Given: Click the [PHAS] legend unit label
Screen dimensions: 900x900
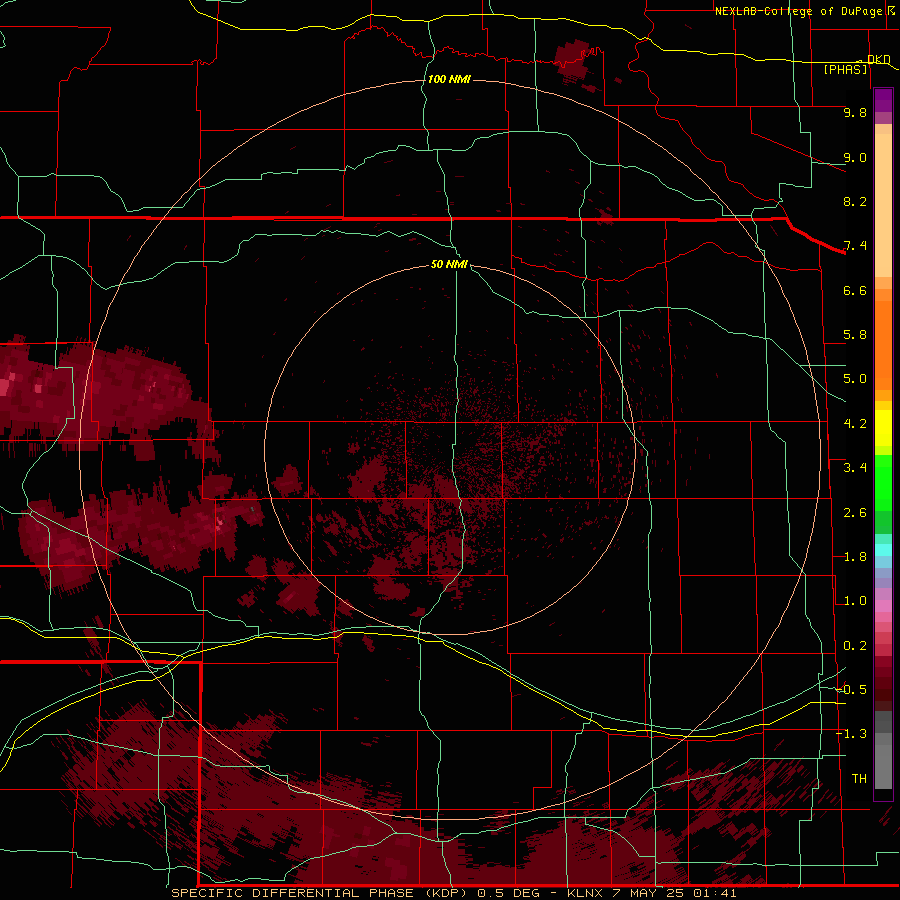Looking at the screenshot, I should tap(845, 69).
